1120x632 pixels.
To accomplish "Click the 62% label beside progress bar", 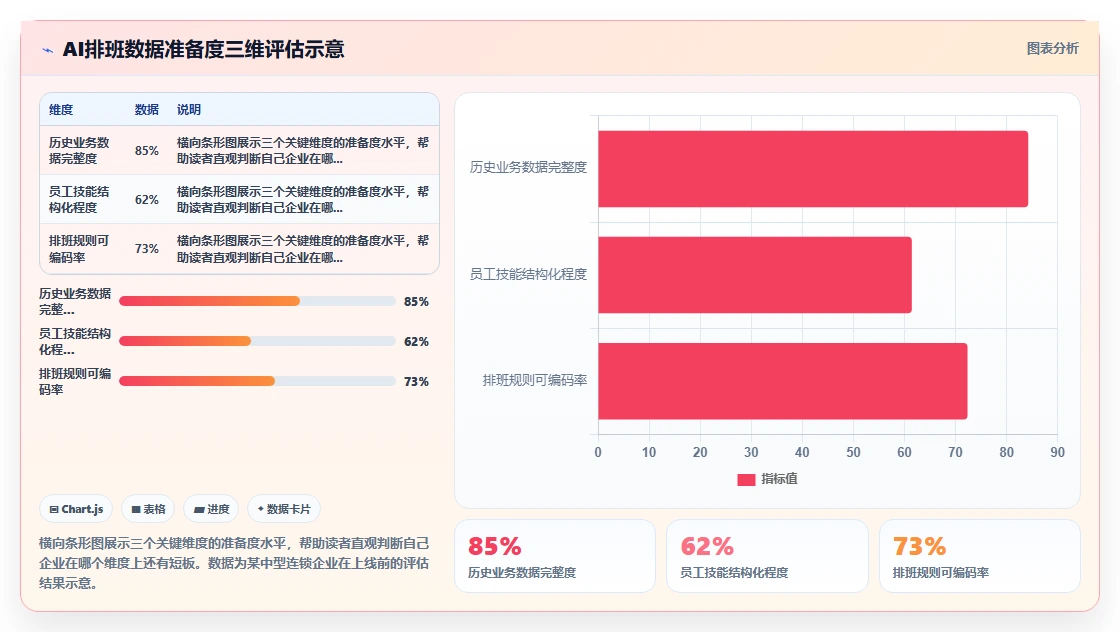I will [416, 341].
